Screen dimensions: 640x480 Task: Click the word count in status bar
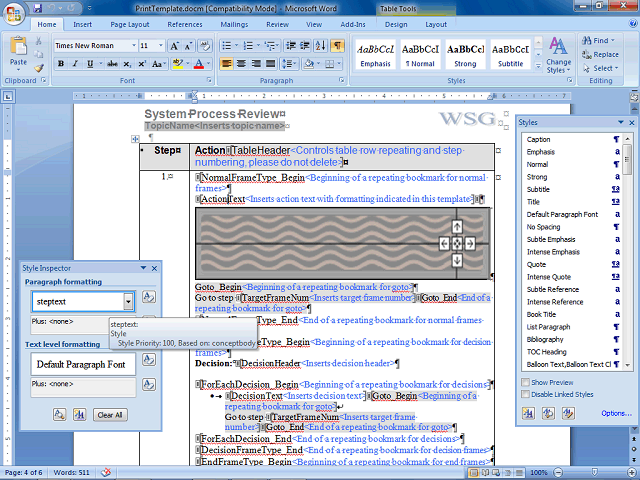click(71, 472)
